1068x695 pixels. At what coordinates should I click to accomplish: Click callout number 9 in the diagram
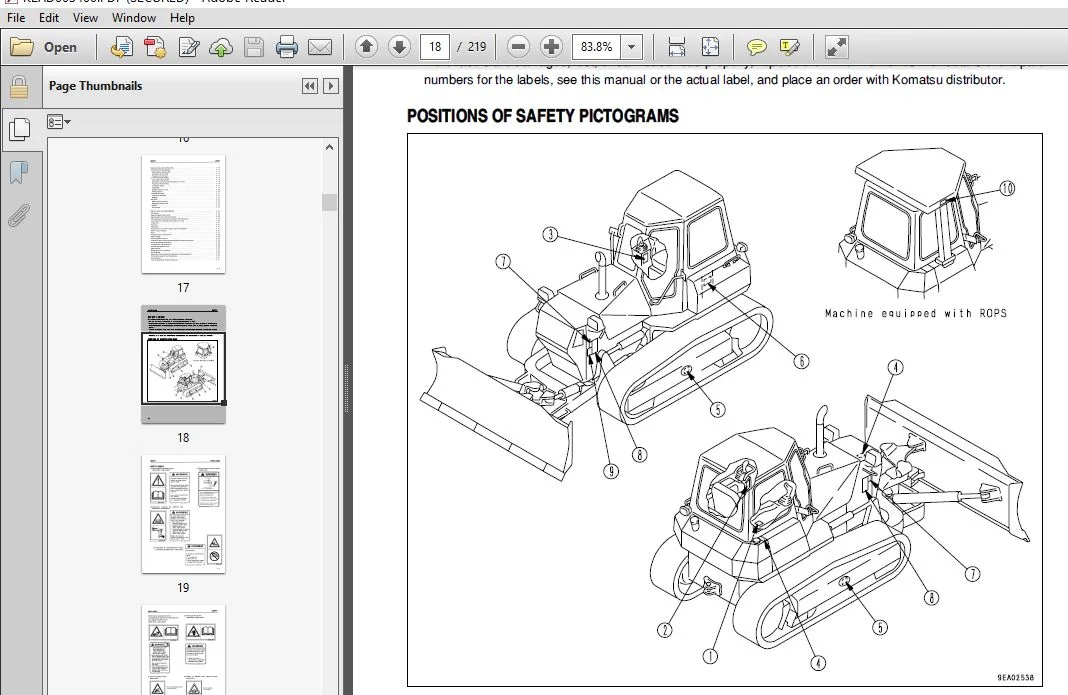click(x=611, y=471)
